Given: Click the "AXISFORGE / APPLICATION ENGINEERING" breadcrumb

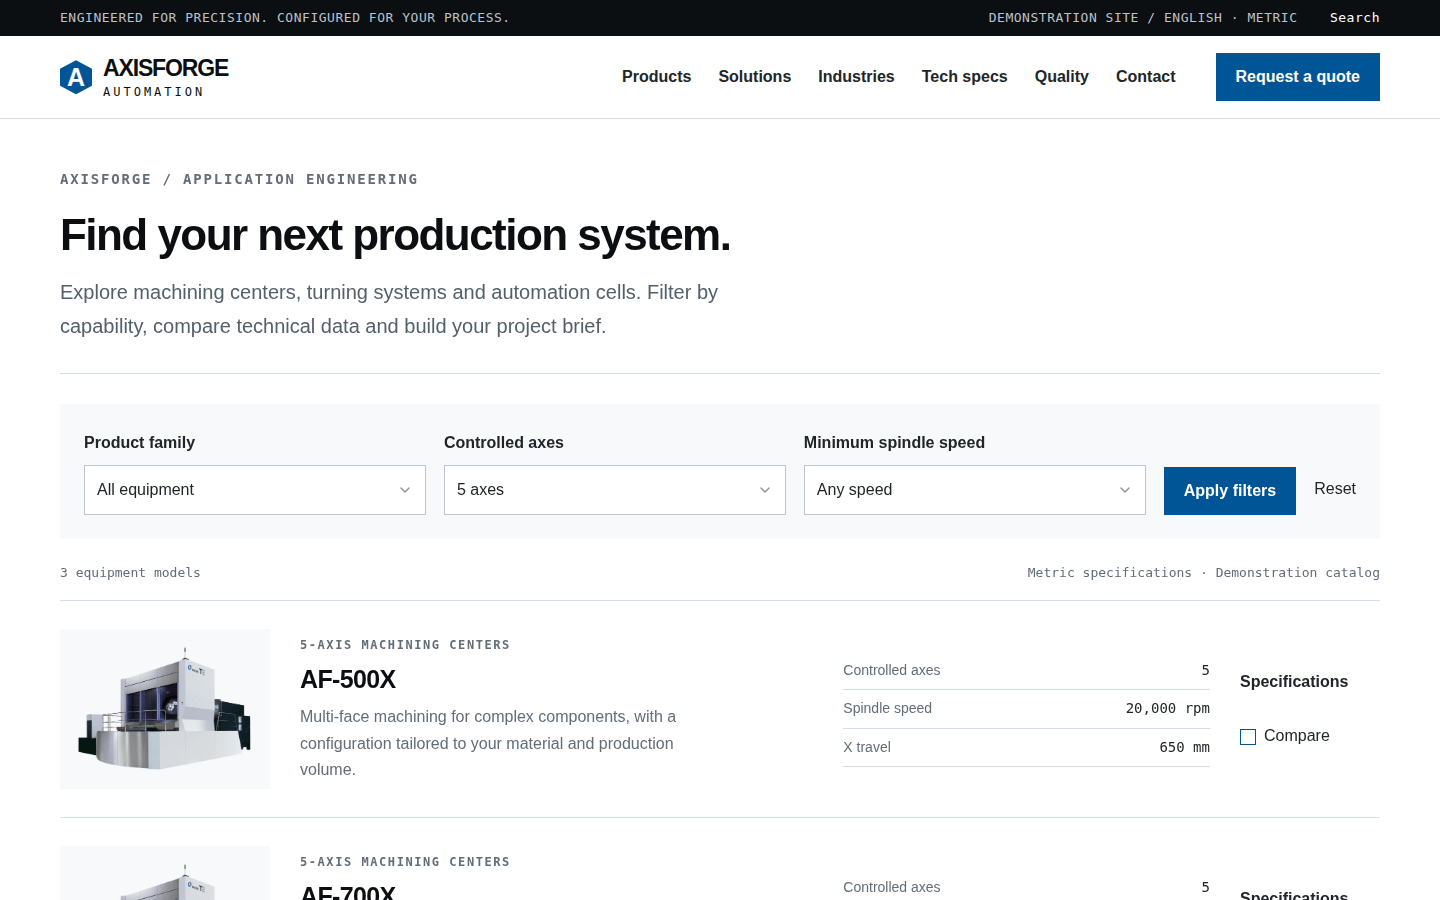Looking at the screenshot, I should pos(239,180).
